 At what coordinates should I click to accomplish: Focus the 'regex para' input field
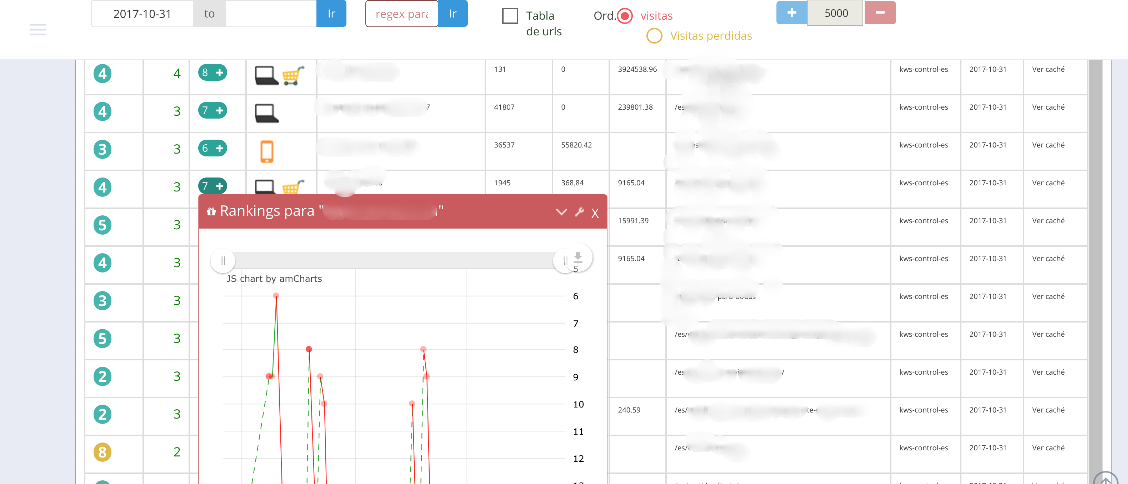401,14
